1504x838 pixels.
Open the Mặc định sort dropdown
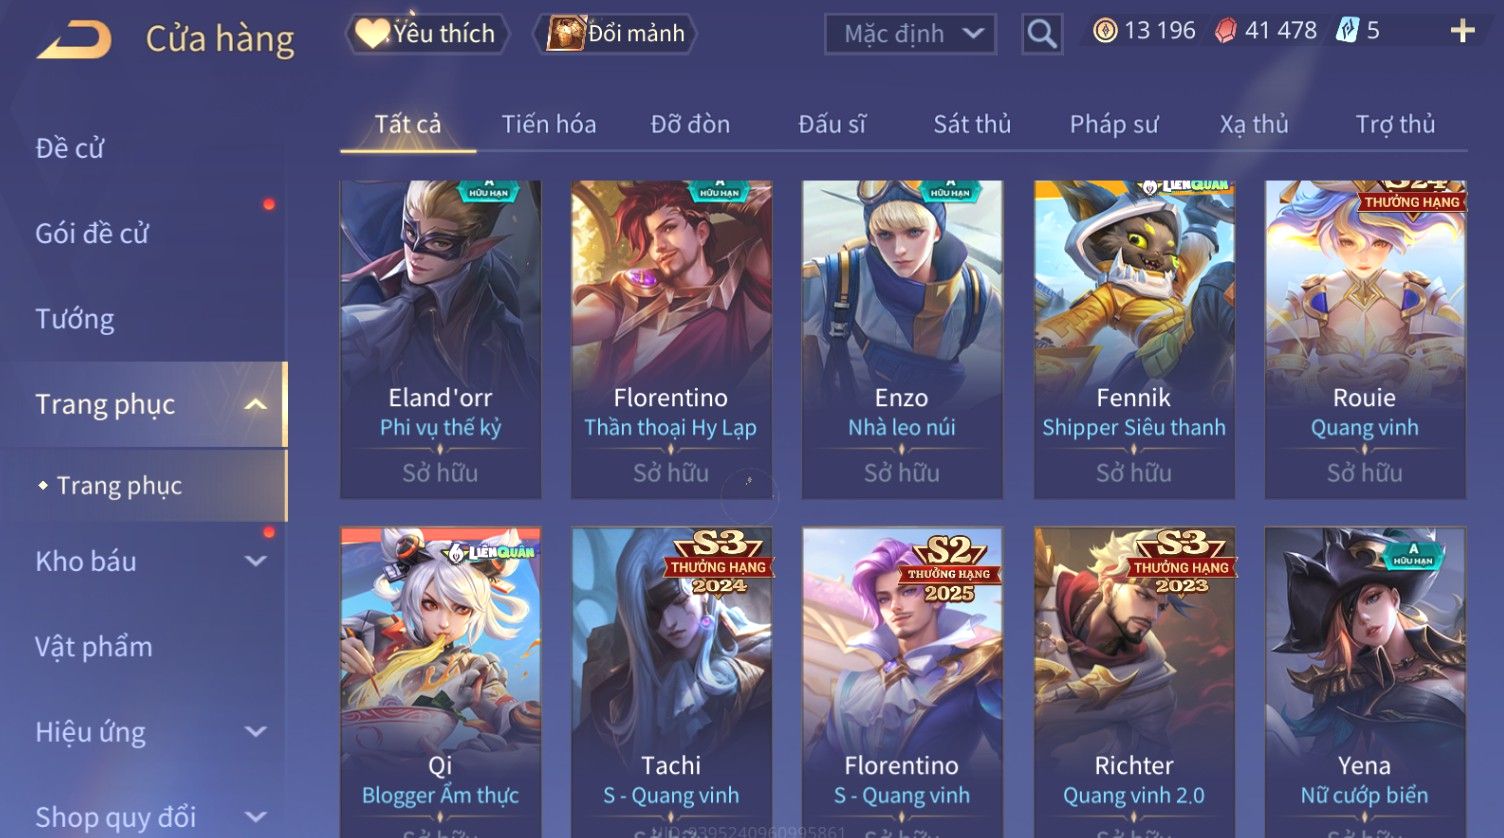click(x=910, y=34)
